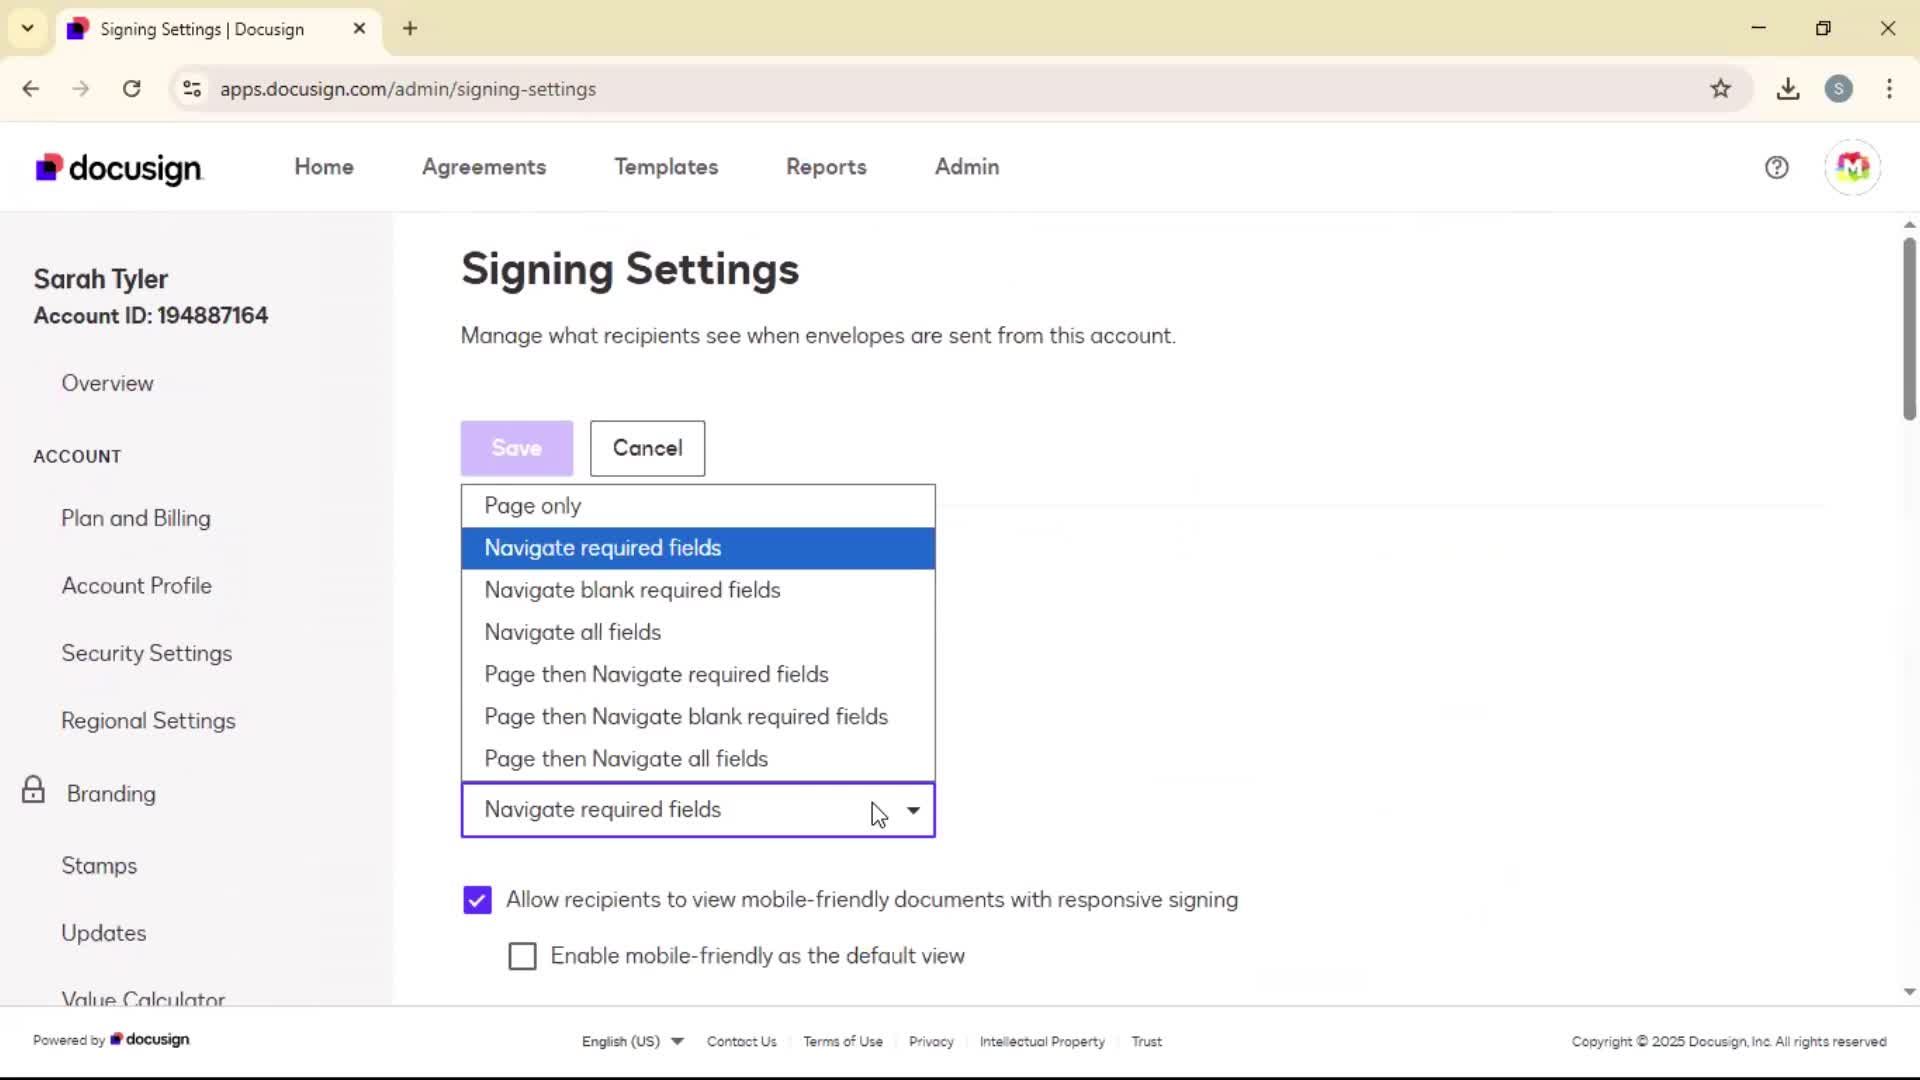The width and height of the screenshot is (1920, 1080).
Task: Click the Save button
Action: [517, 448]
